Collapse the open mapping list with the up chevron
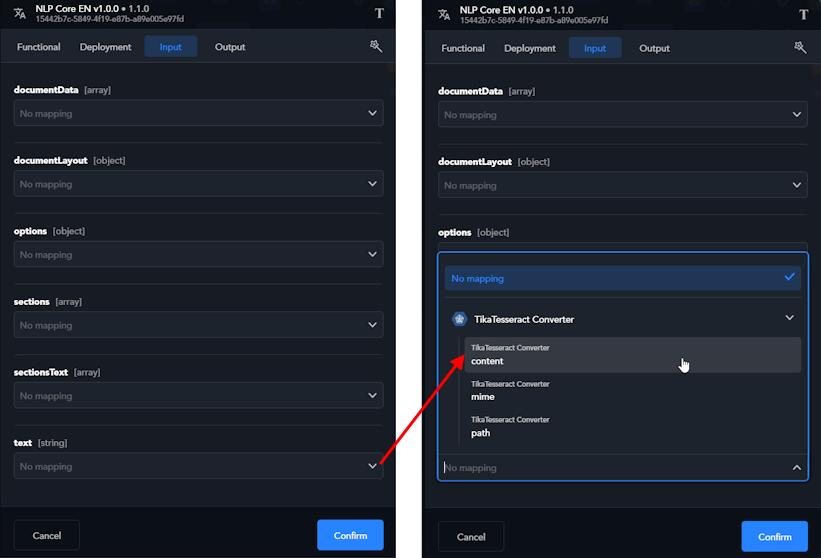The width and height of the screenshot is (821, 558). pyautogui.click(x=796, y=467)
